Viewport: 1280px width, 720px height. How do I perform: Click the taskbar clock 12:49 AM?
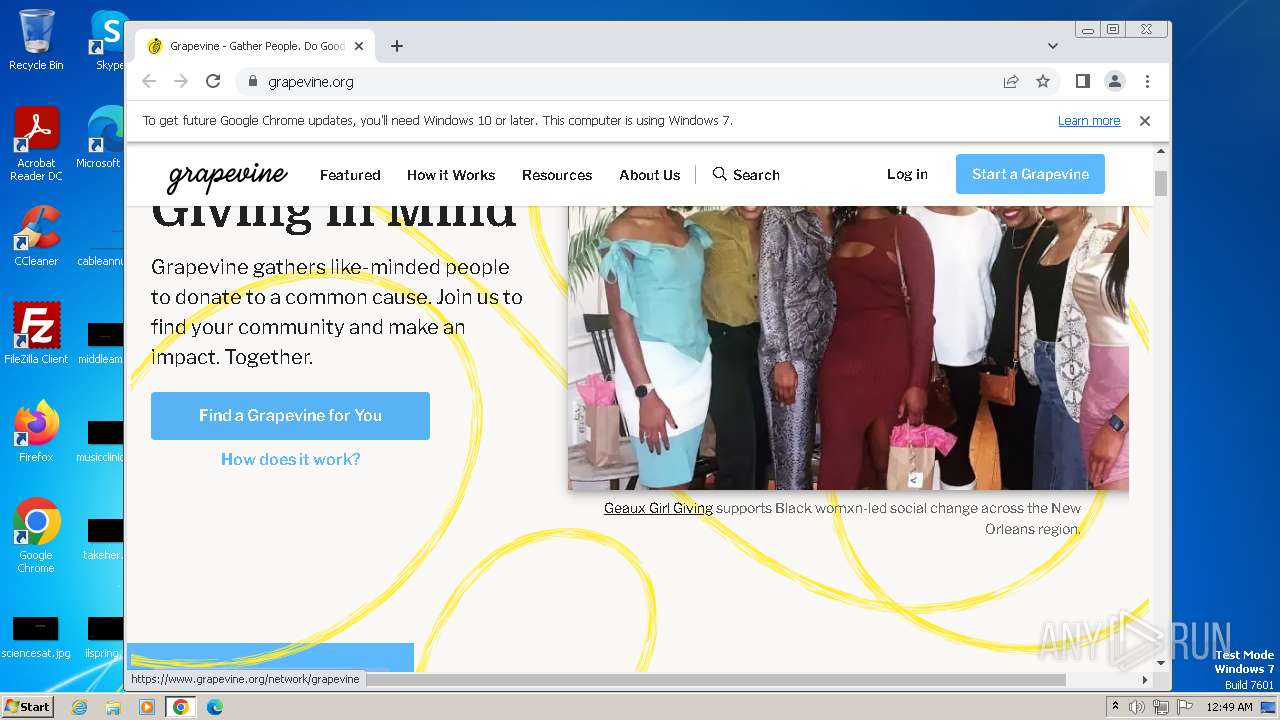[1229, 707]
